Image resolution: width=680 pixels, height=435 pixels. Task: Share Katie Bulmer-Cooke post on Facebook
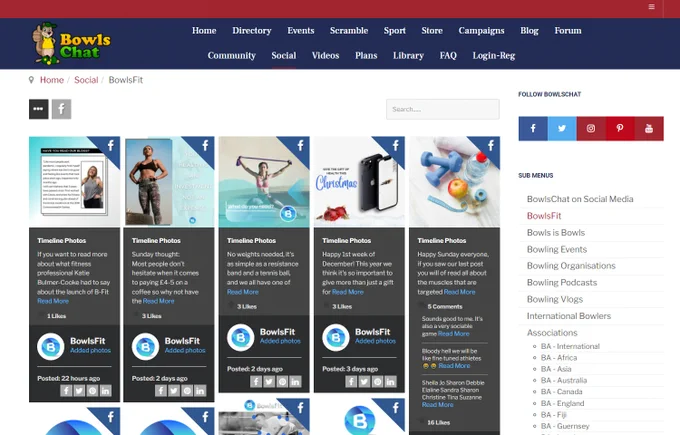66,391
